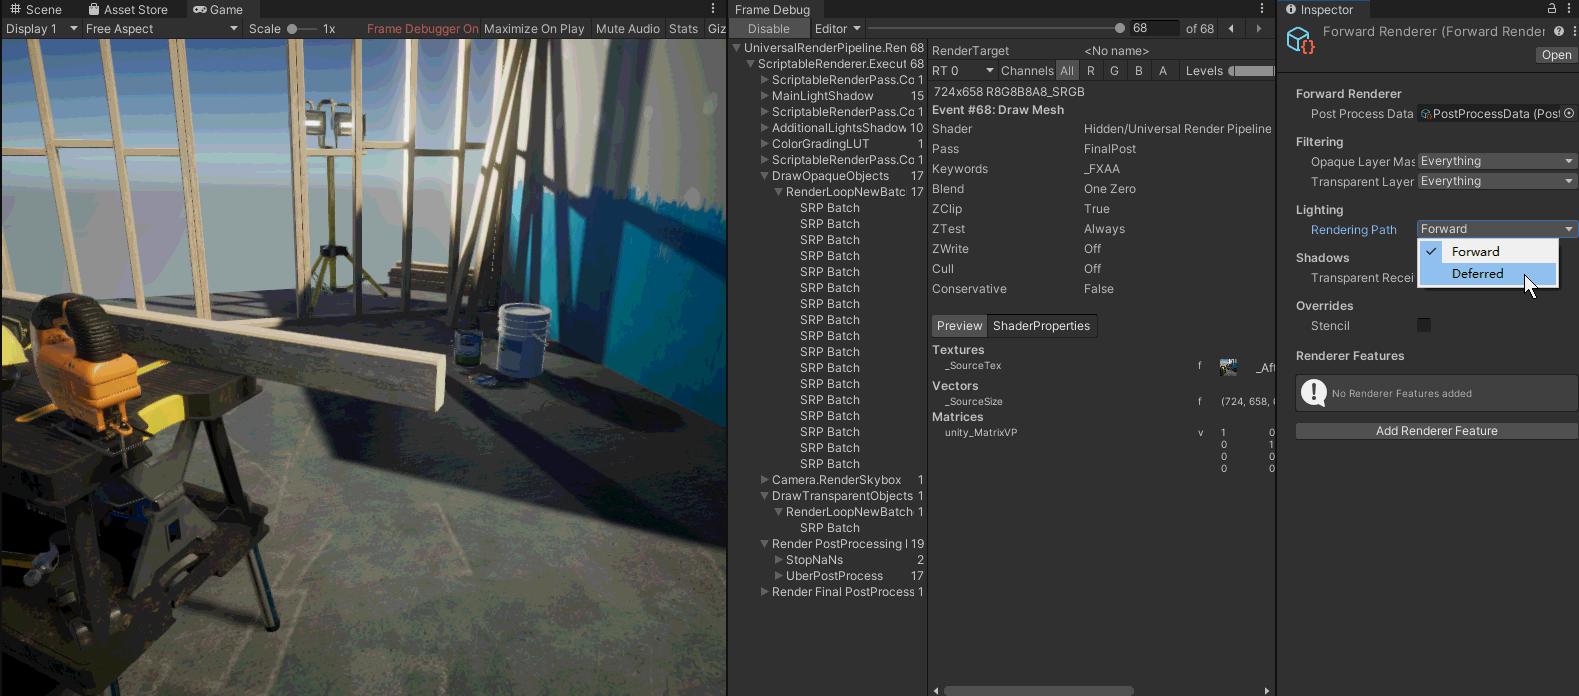Toggle Mute Audio in Game view
1579x696 pixels.
627,29
